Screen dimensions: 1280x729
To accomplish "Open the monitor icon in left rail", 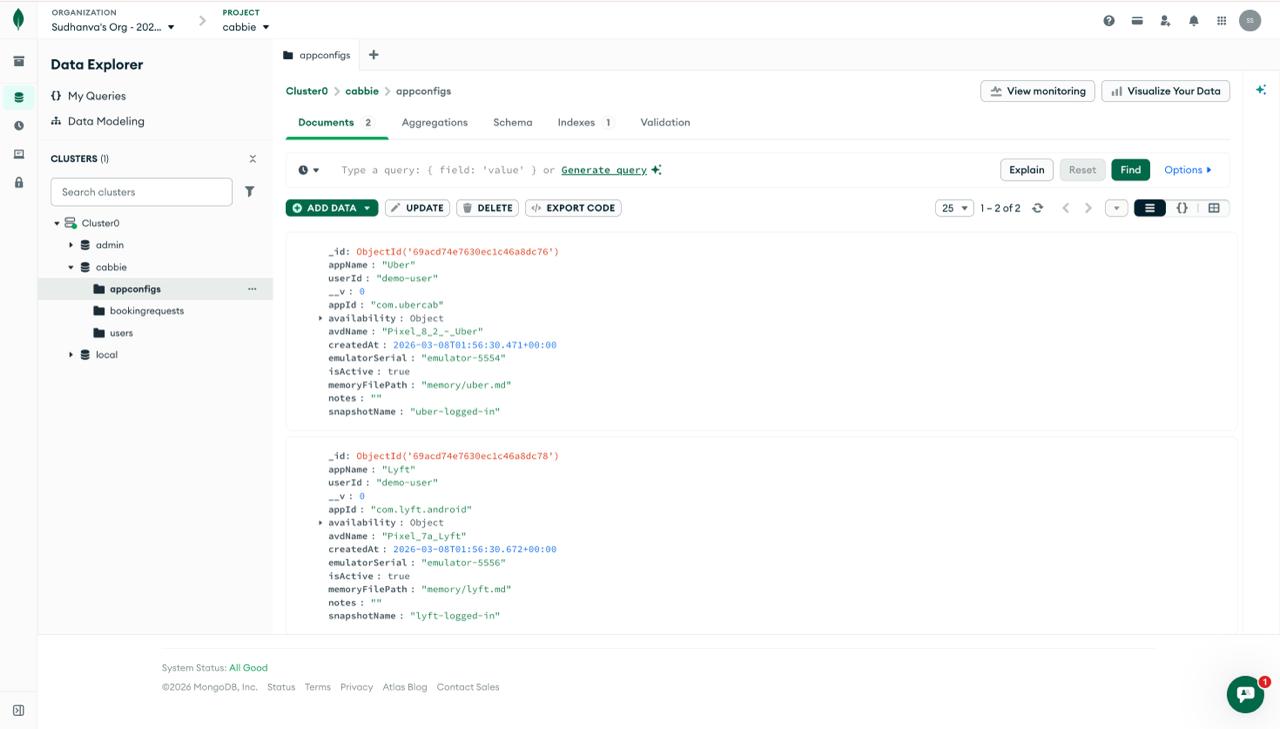I will tap(18, 154).
